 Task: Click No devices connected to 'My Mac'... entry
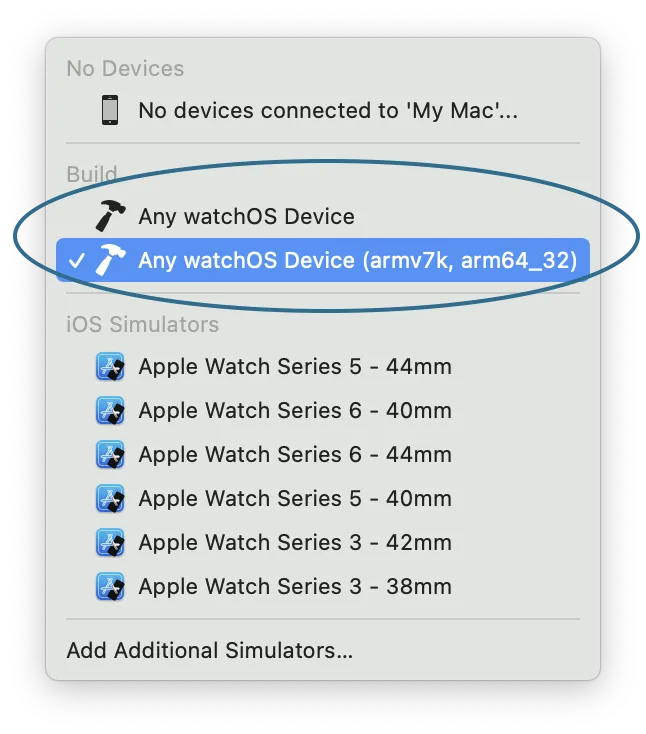pos(323,110)
